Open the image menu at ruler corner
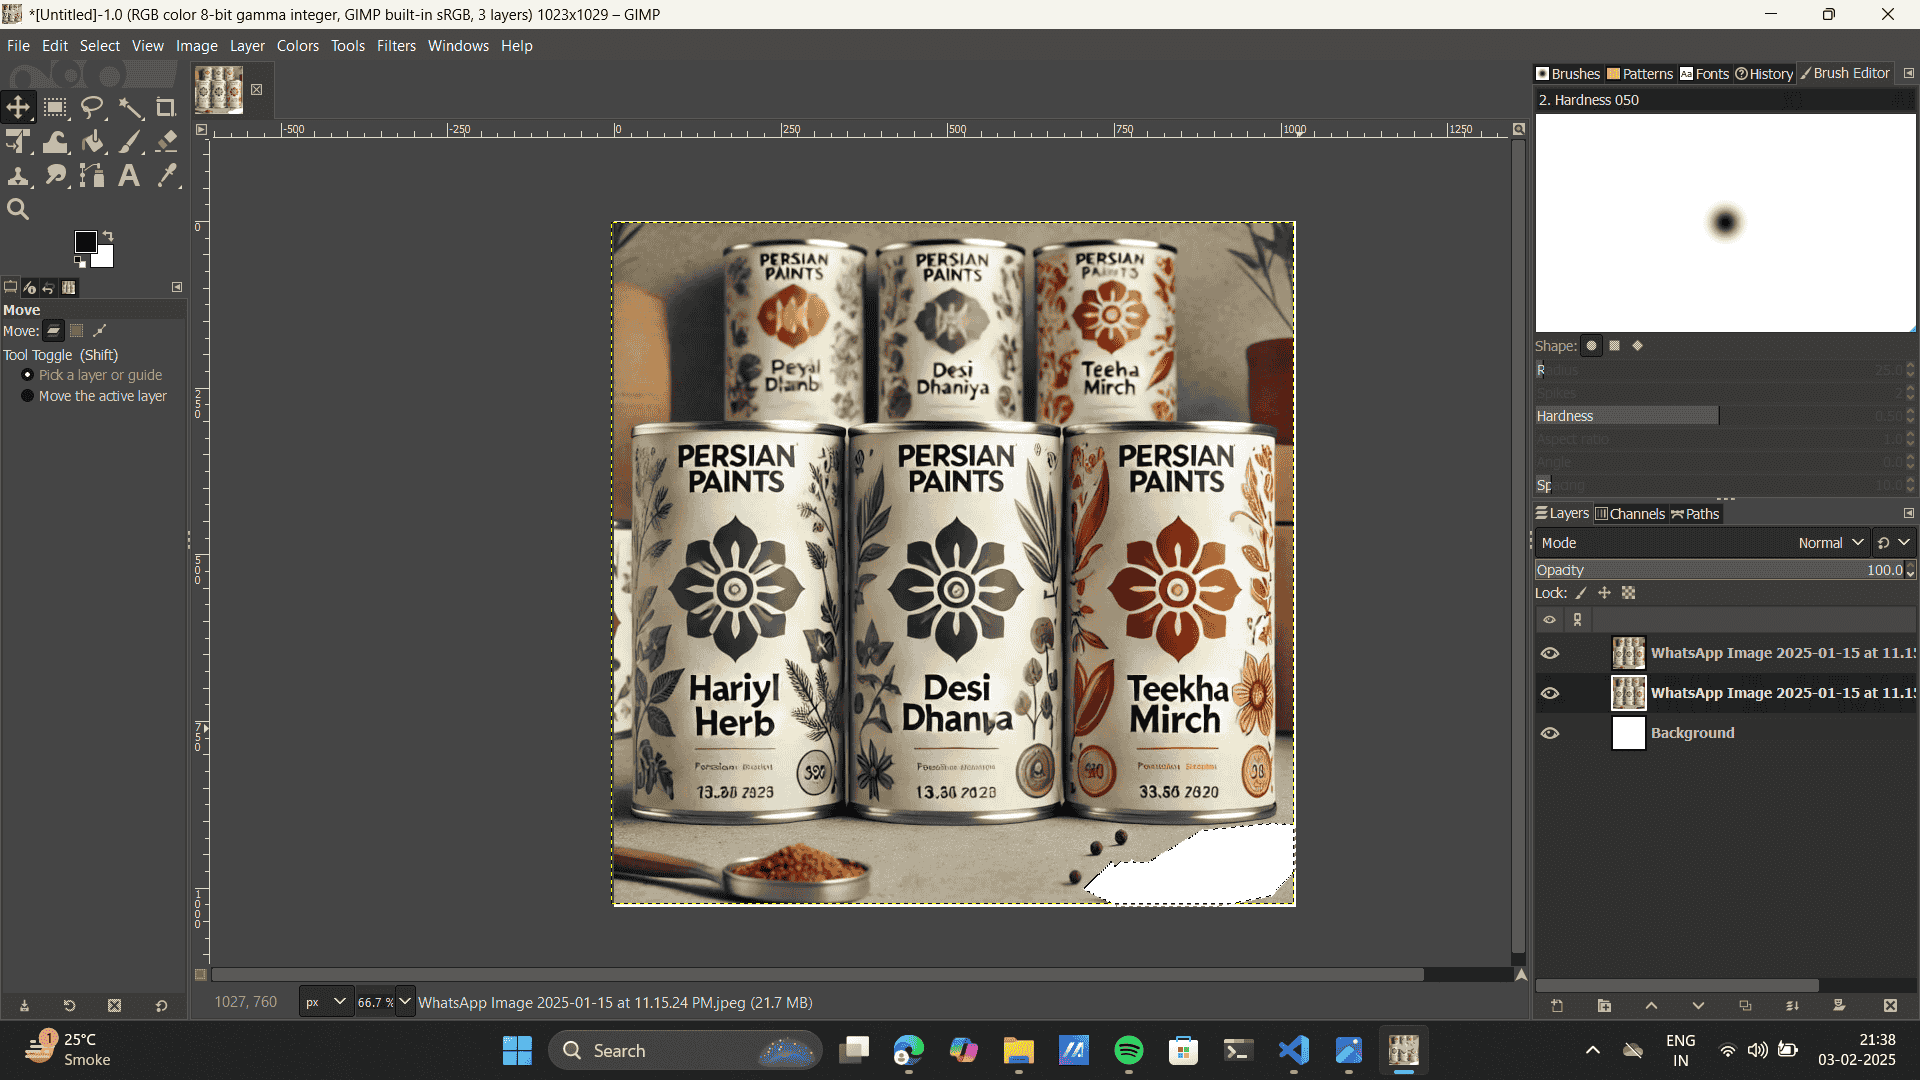 201,129
